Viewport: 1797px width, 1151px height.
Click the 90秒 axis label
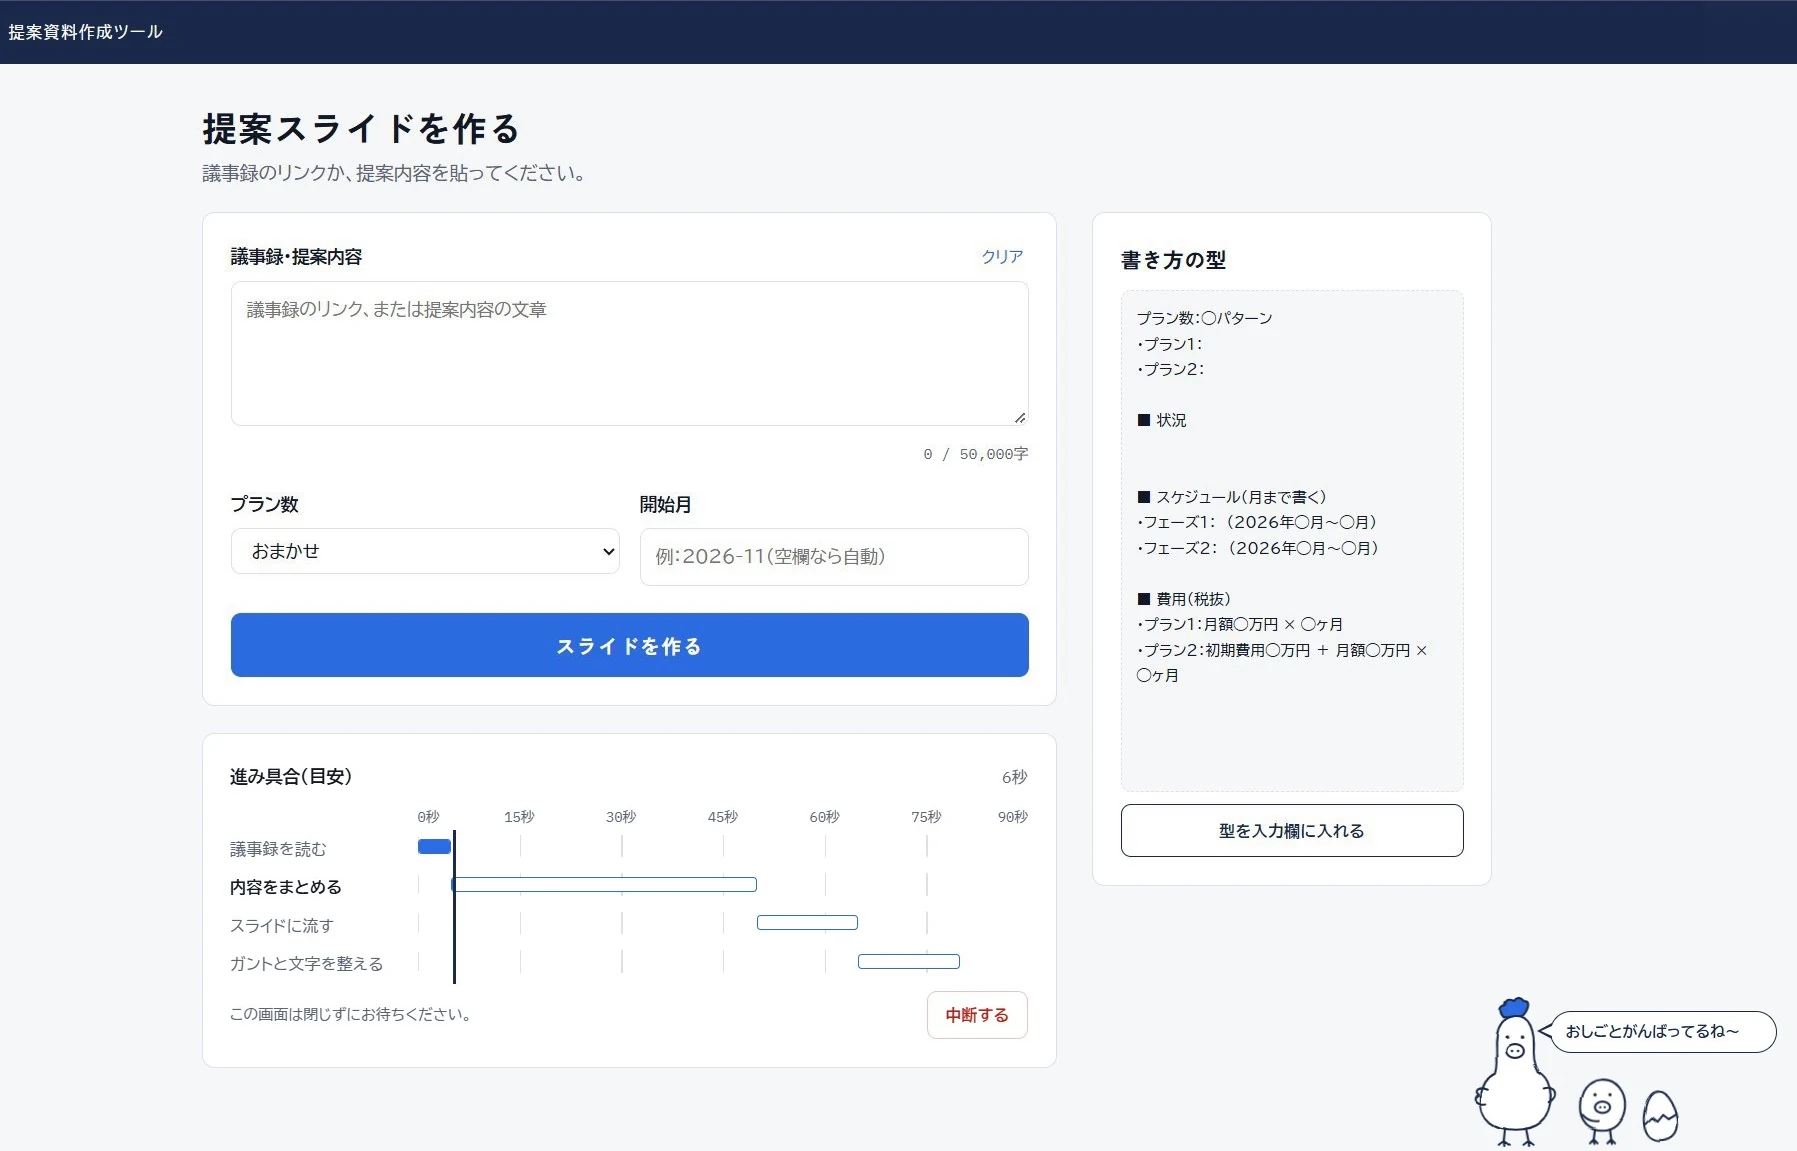[x=1013, y=817]
